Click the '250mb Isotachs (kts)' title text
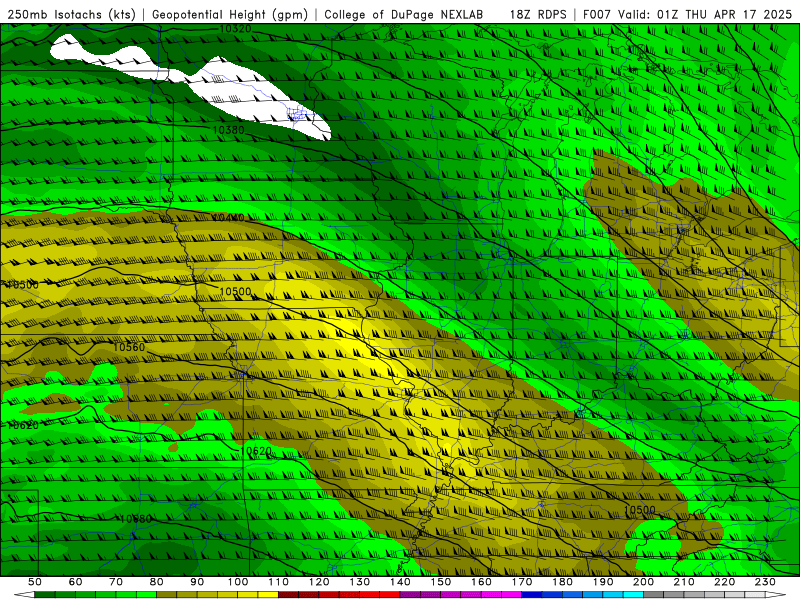This screenshot has height=600, width=800. tap(72, 14)
